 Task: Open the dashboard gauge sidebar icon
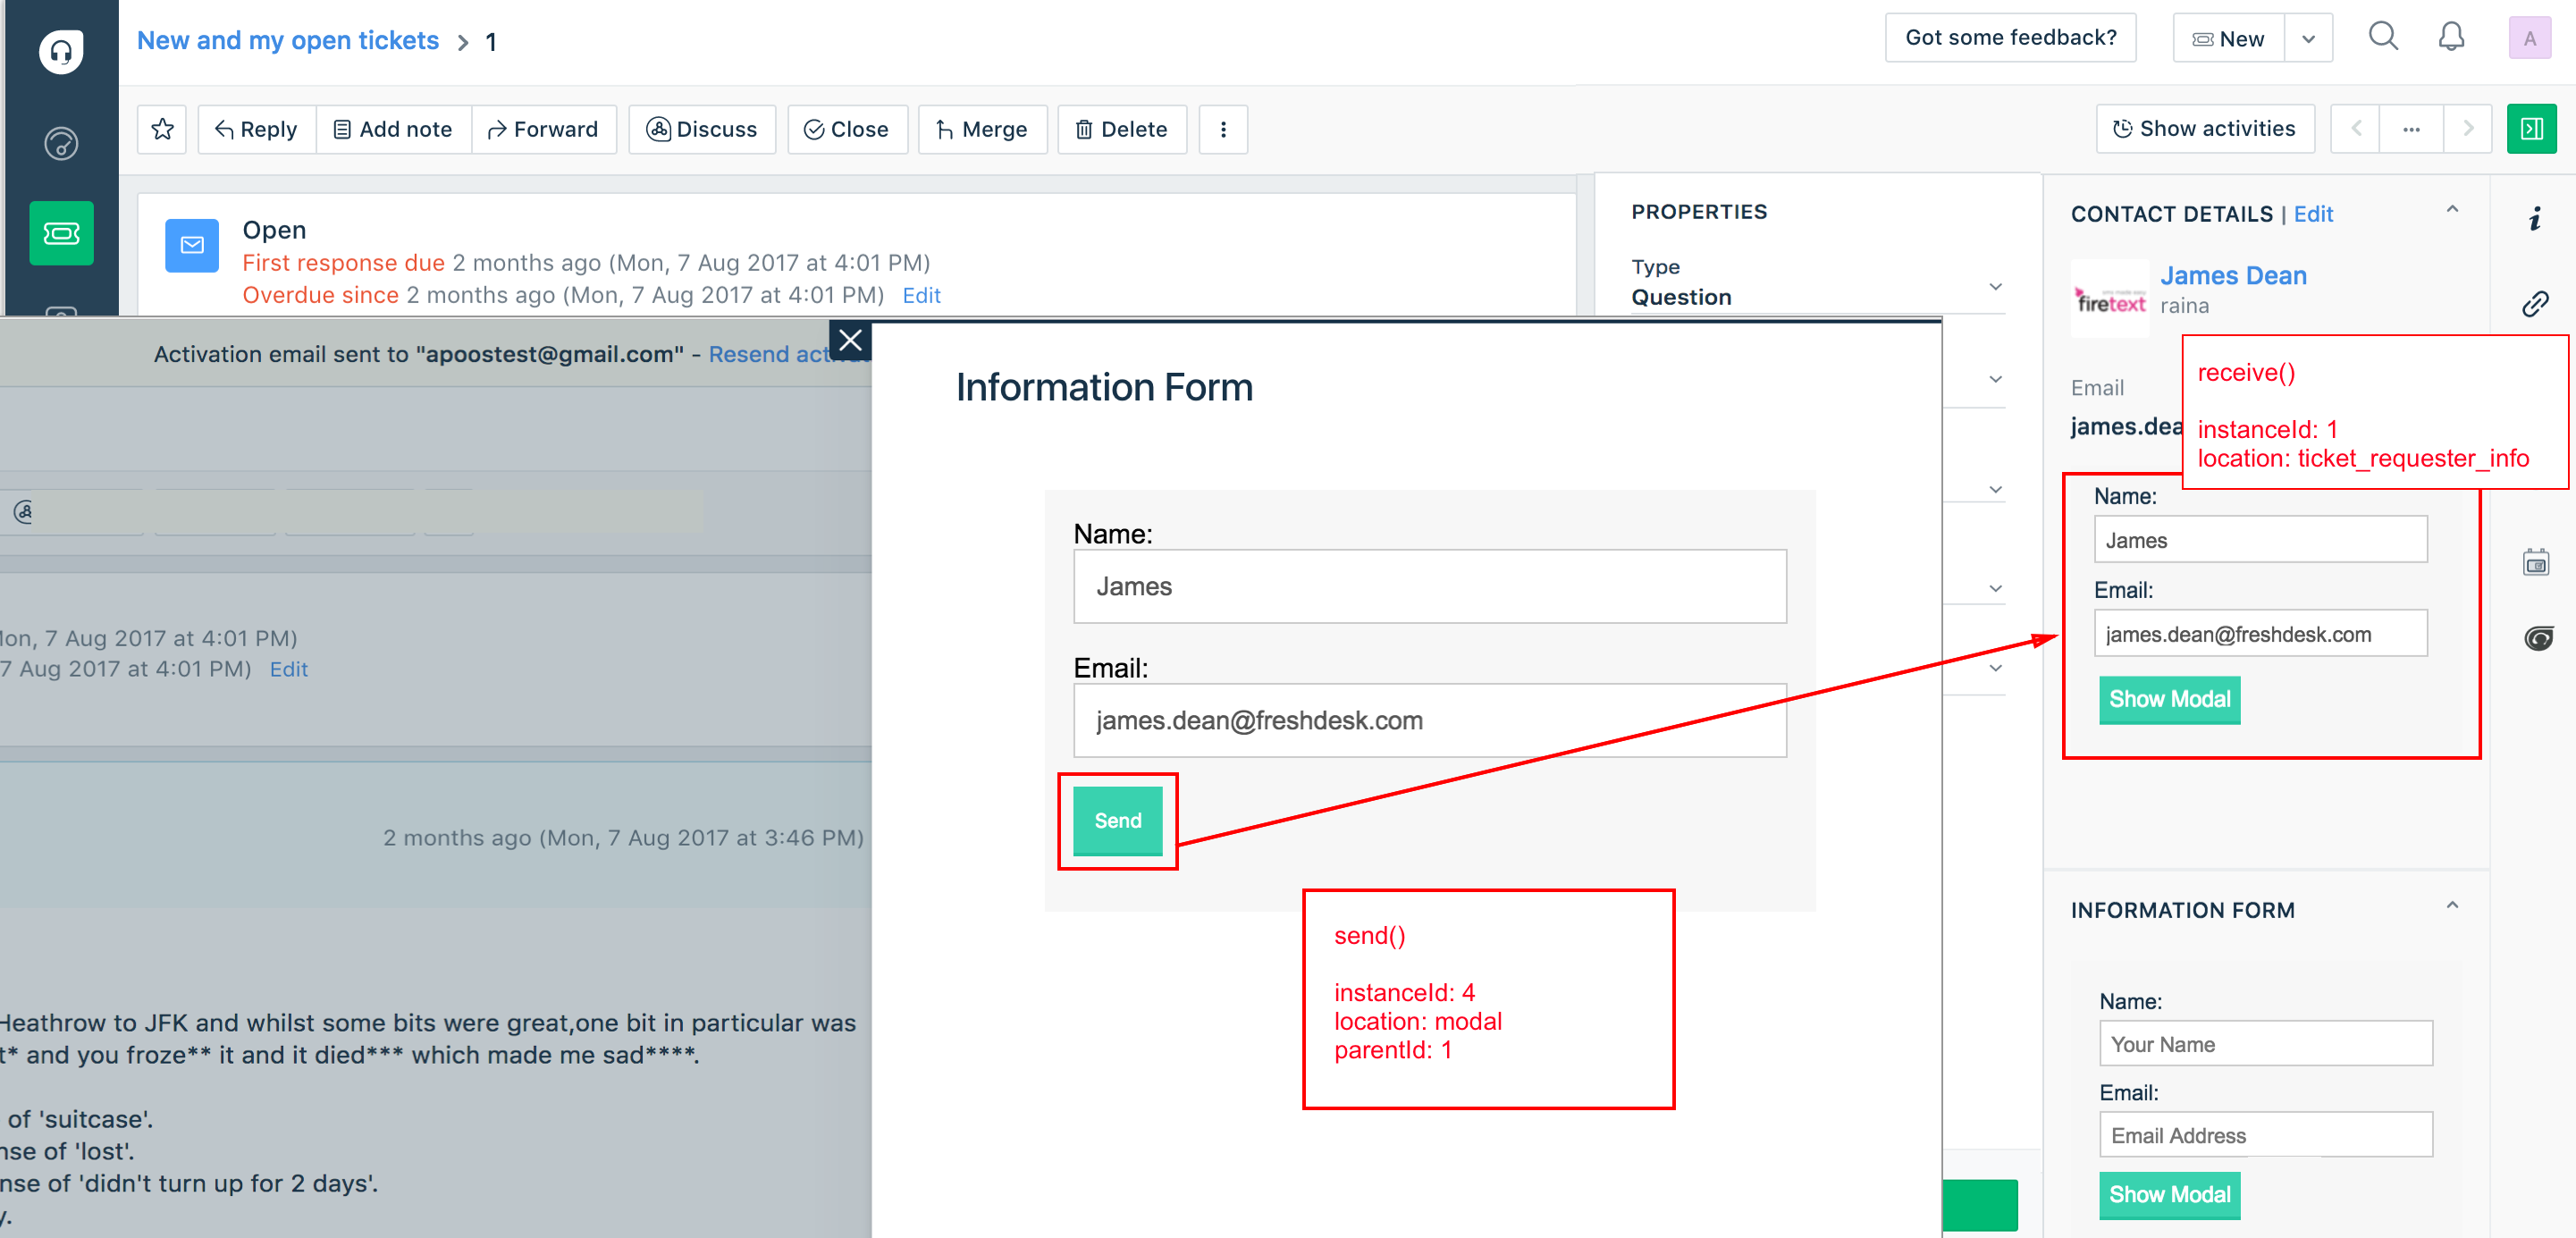[x=61, y=144]
